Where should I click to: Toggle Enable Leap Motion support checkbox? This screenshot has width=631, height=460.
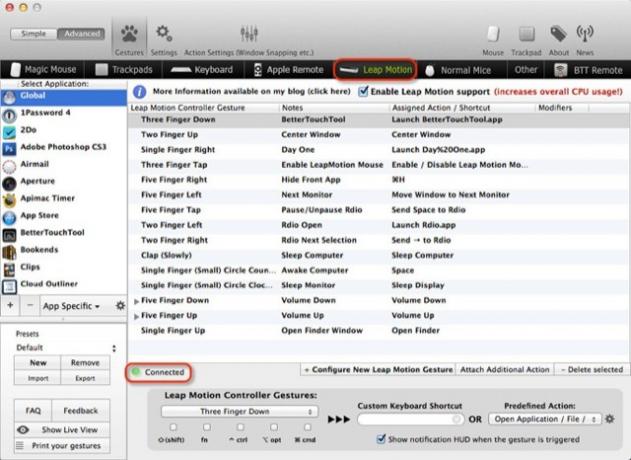(363, 91)
